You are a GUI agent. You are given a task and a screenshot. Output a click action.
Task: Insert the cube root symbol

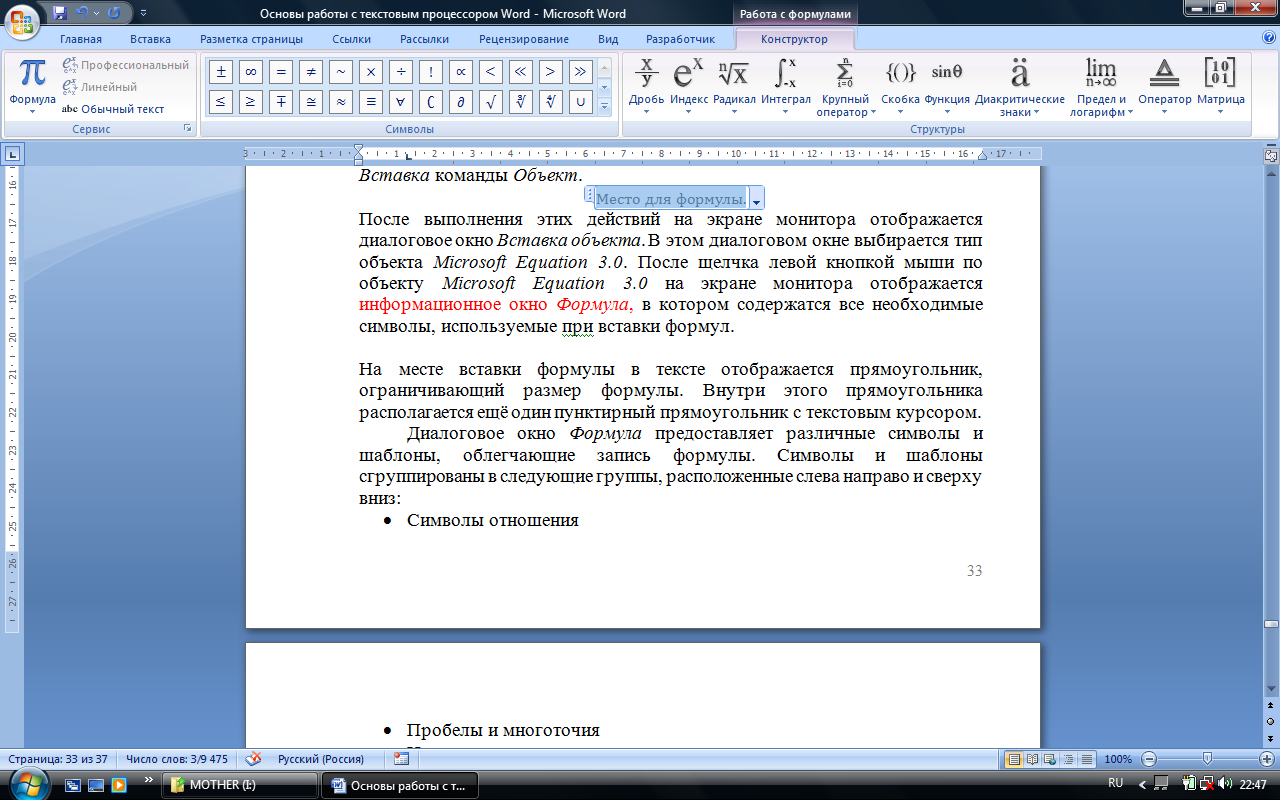click(x=521, y=102)
